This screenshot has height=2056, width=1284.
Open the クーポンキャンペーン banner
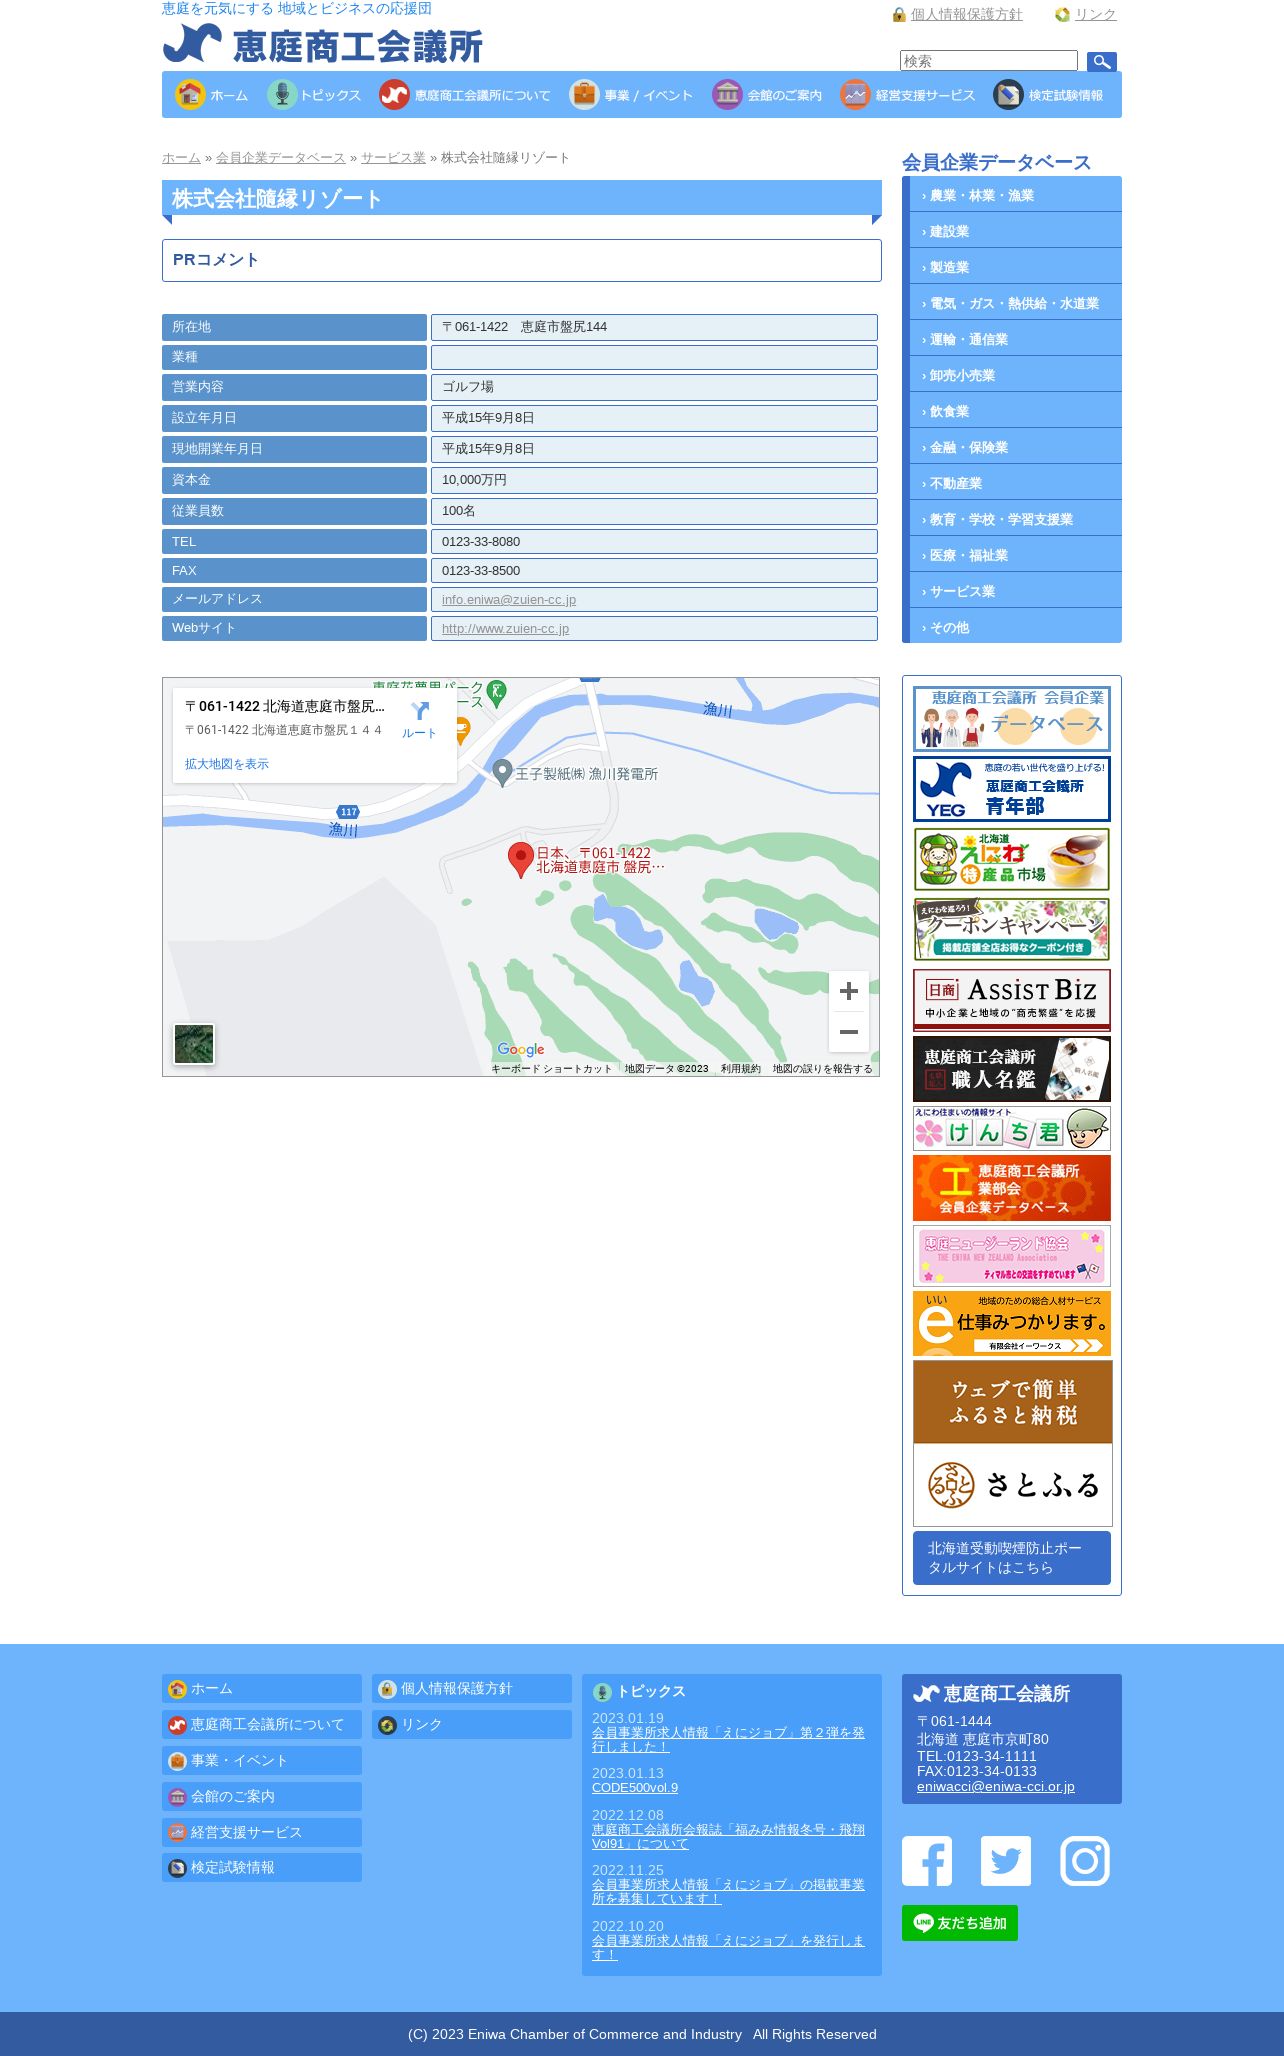click(x=1012, y=929)
